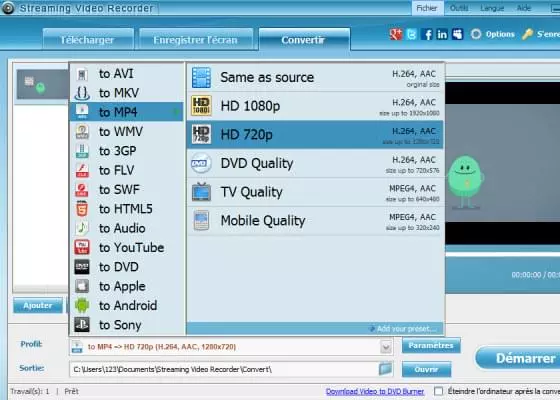Enable shutdown computer after conversion checkbox
The height and width of the screenshot is (400, 560).
[x=438, y=391]
